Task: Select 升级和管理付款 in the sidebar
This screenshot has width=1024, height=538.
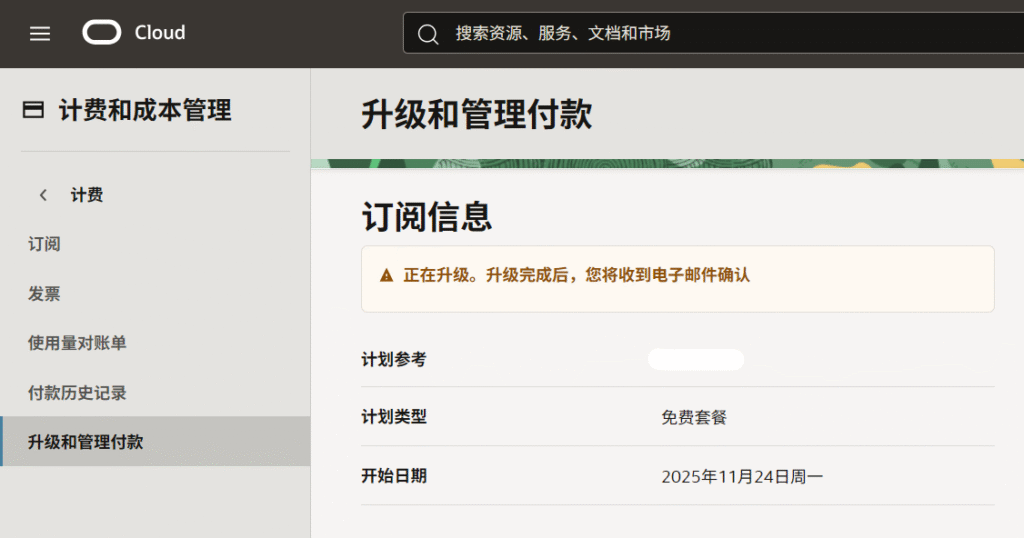Action: click(85, 442)
